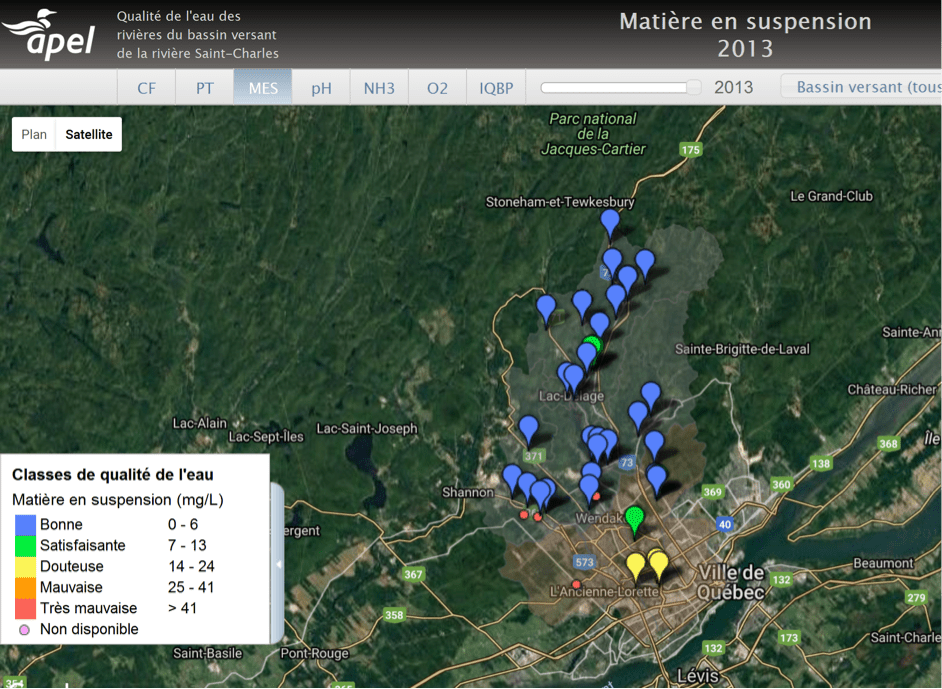Select the pH parameter tab

[x=321, y=88]
